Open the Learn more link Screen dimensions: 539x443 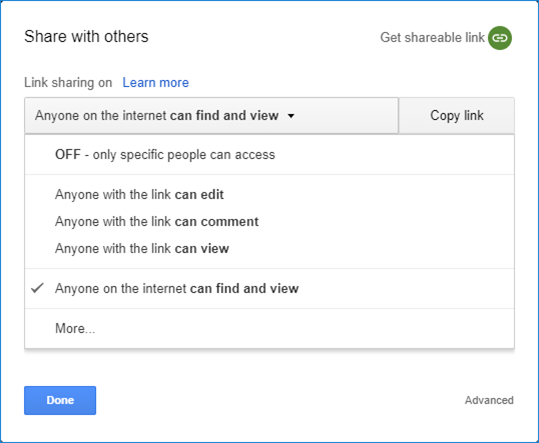tap(156, 83)
